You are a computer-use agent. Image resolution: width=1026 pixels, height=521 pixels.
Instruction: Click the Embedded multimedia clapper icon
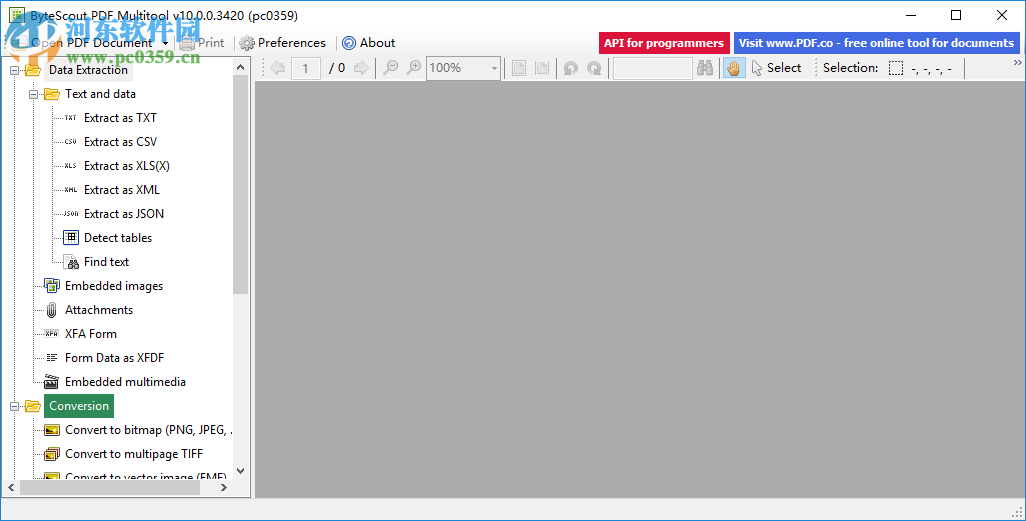[x=52, y=382]
